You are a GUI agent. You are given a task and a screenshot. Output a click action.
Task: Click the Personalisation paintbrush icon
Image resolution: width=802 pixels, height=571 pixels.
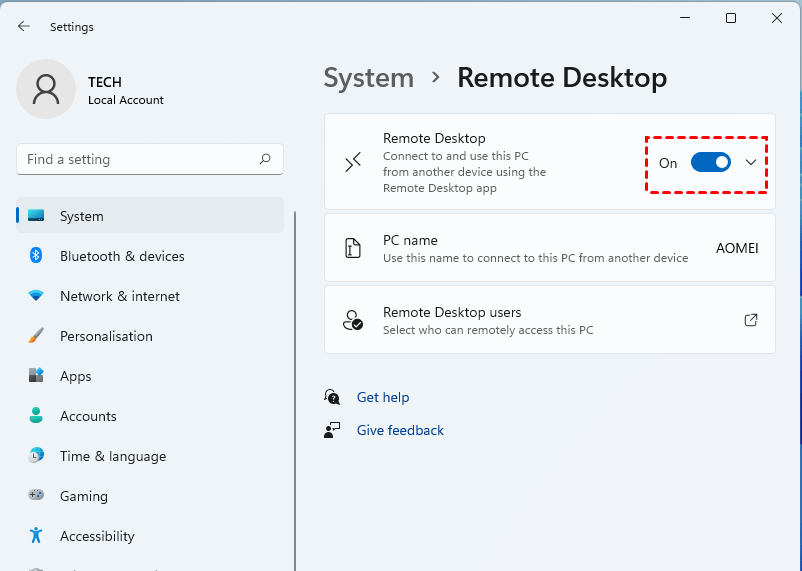point(36,336)
